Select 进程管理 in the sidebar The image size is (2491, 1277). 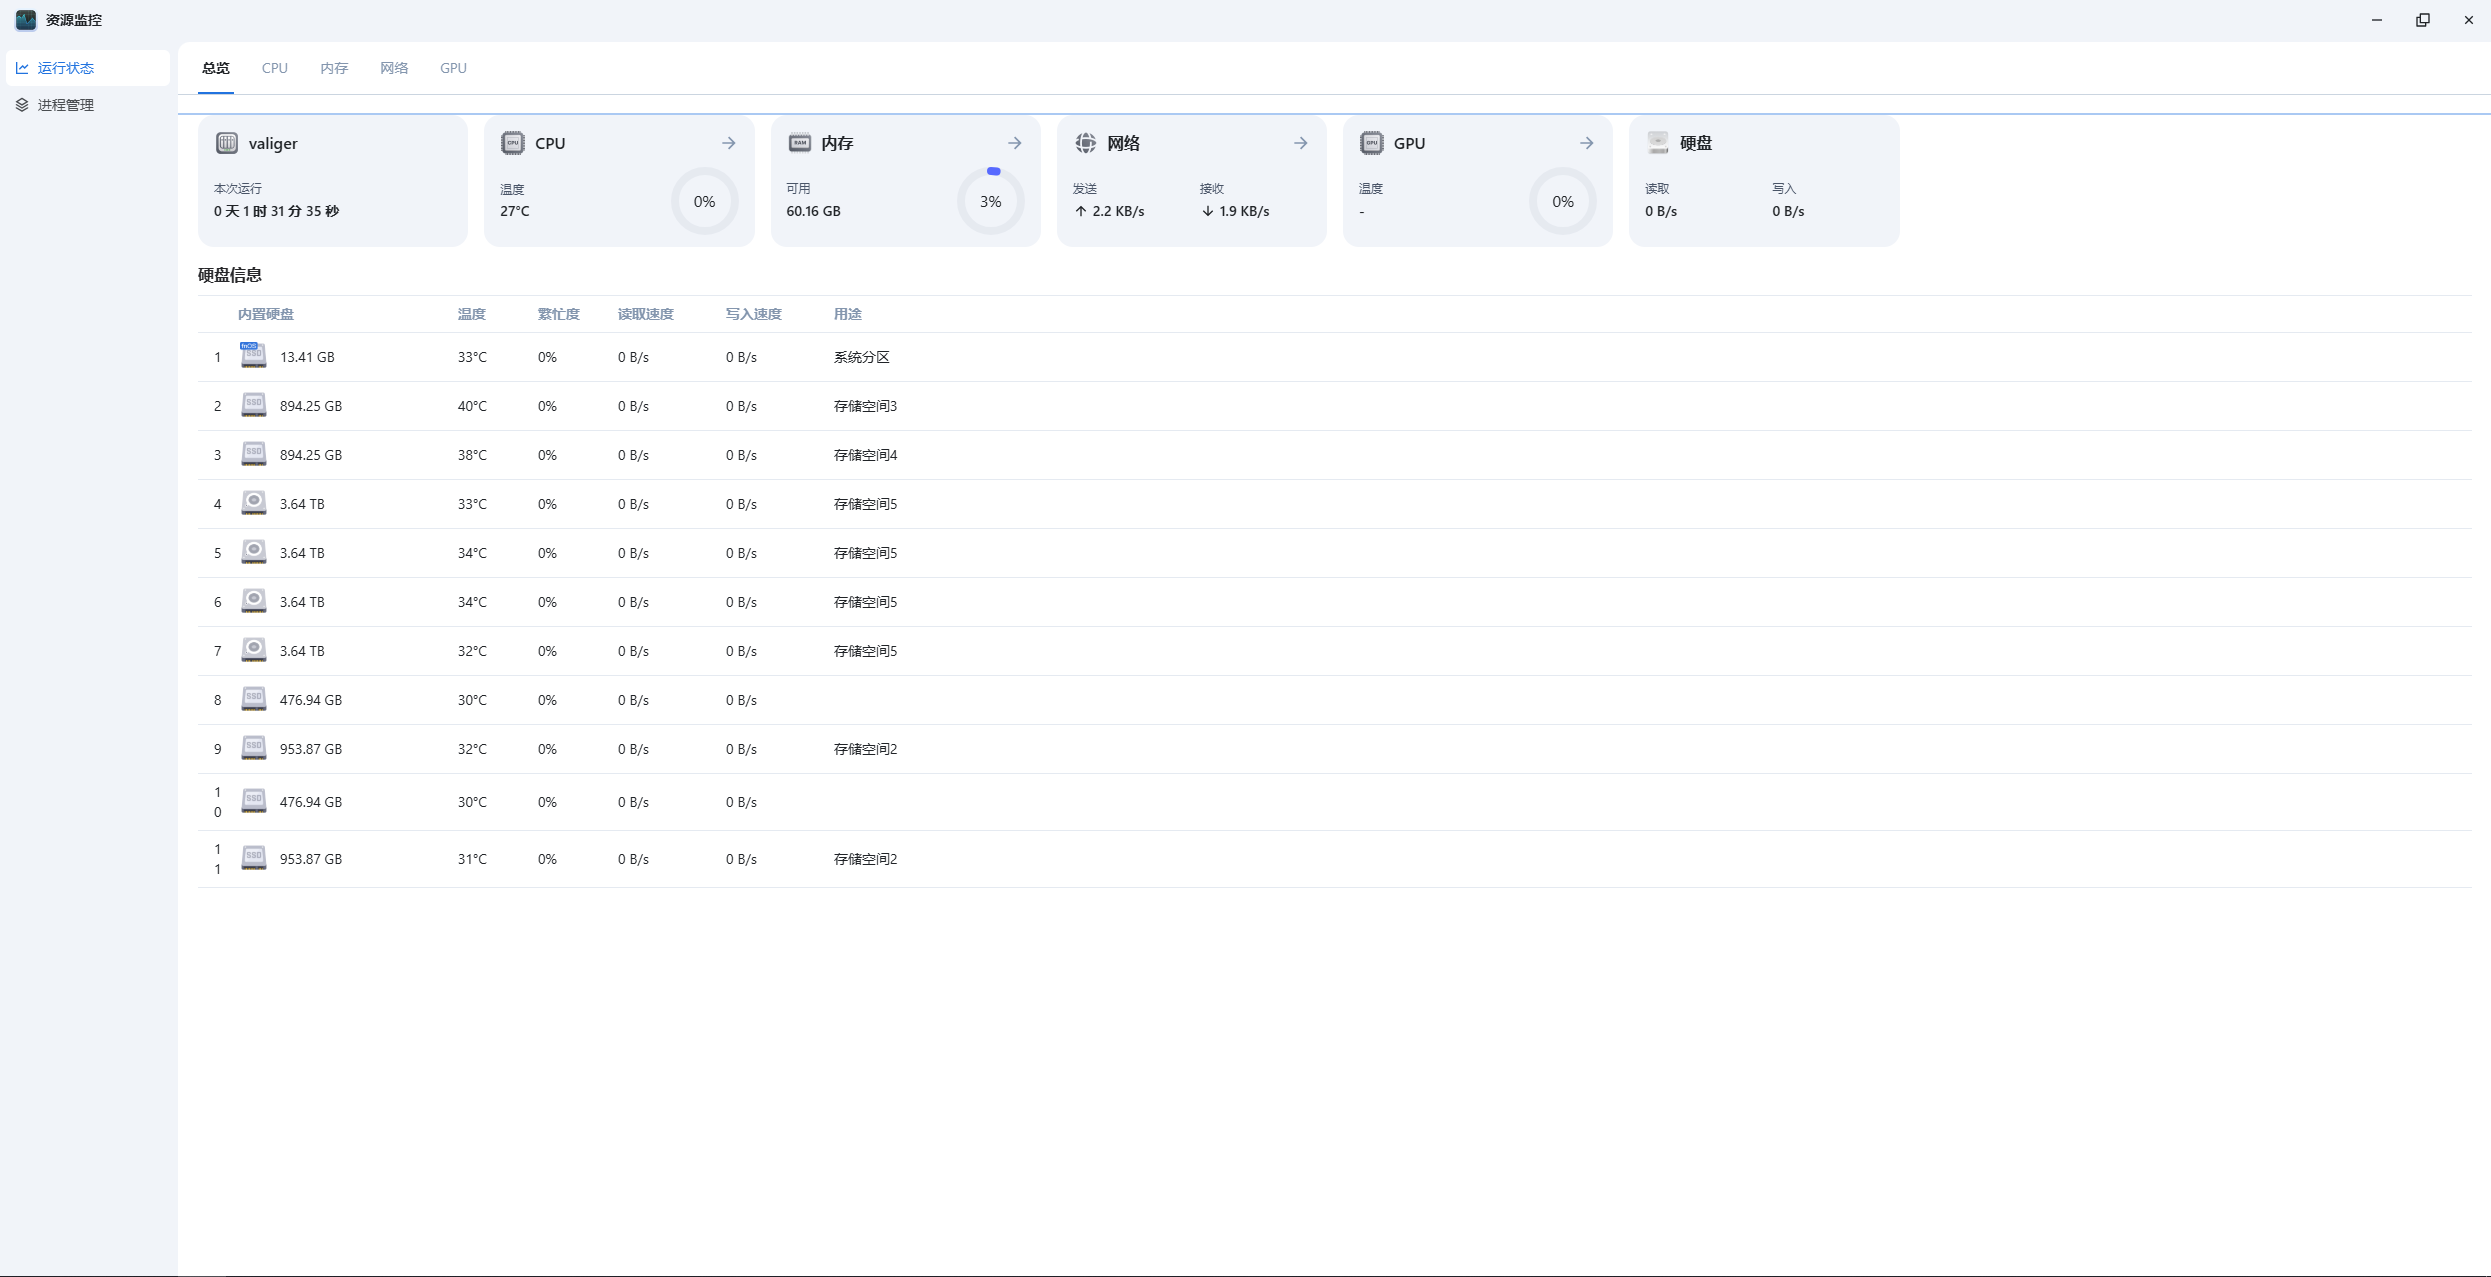click(x=66, y=105)
